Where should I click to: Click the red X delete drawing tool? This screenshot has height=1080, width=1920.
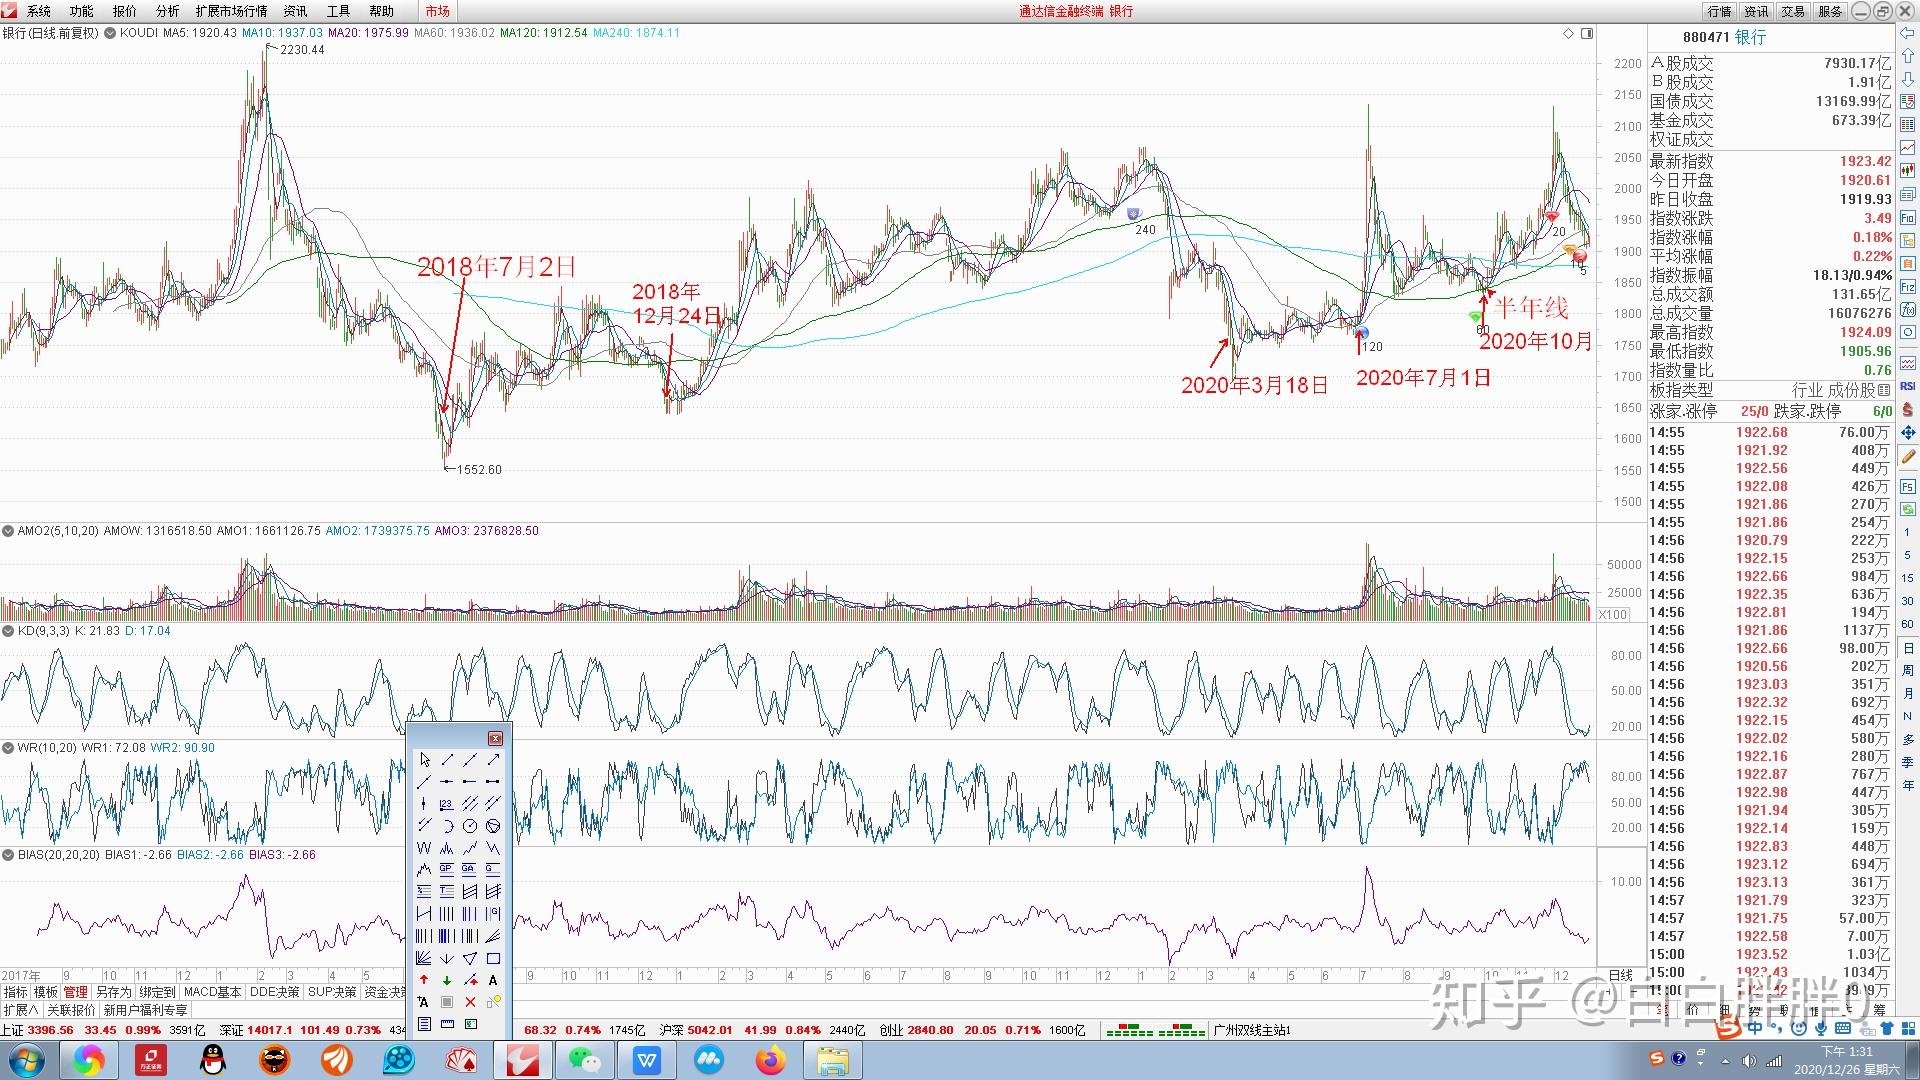point(470,1002)
